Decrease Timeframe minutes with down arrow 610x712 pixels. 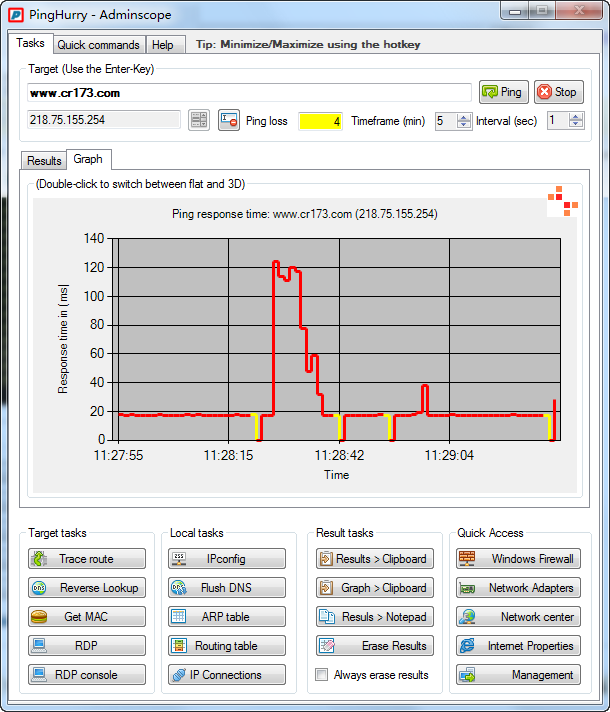[464, 124]
